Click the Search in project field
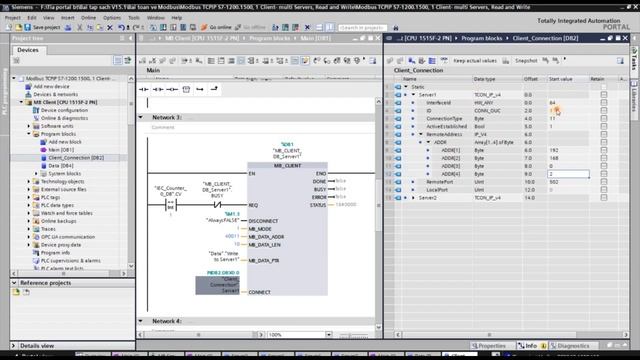 tap(362, 28)
